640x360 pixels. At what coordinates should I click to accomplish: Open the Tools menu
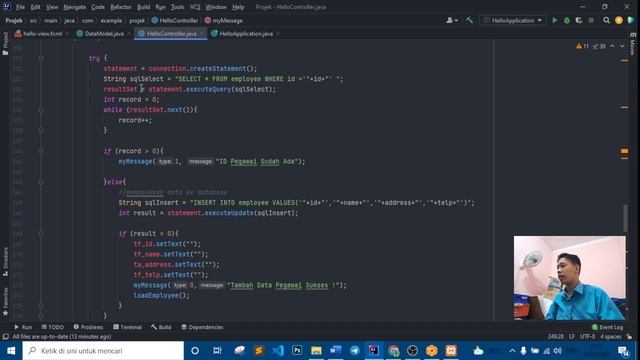tap(178, 7)
